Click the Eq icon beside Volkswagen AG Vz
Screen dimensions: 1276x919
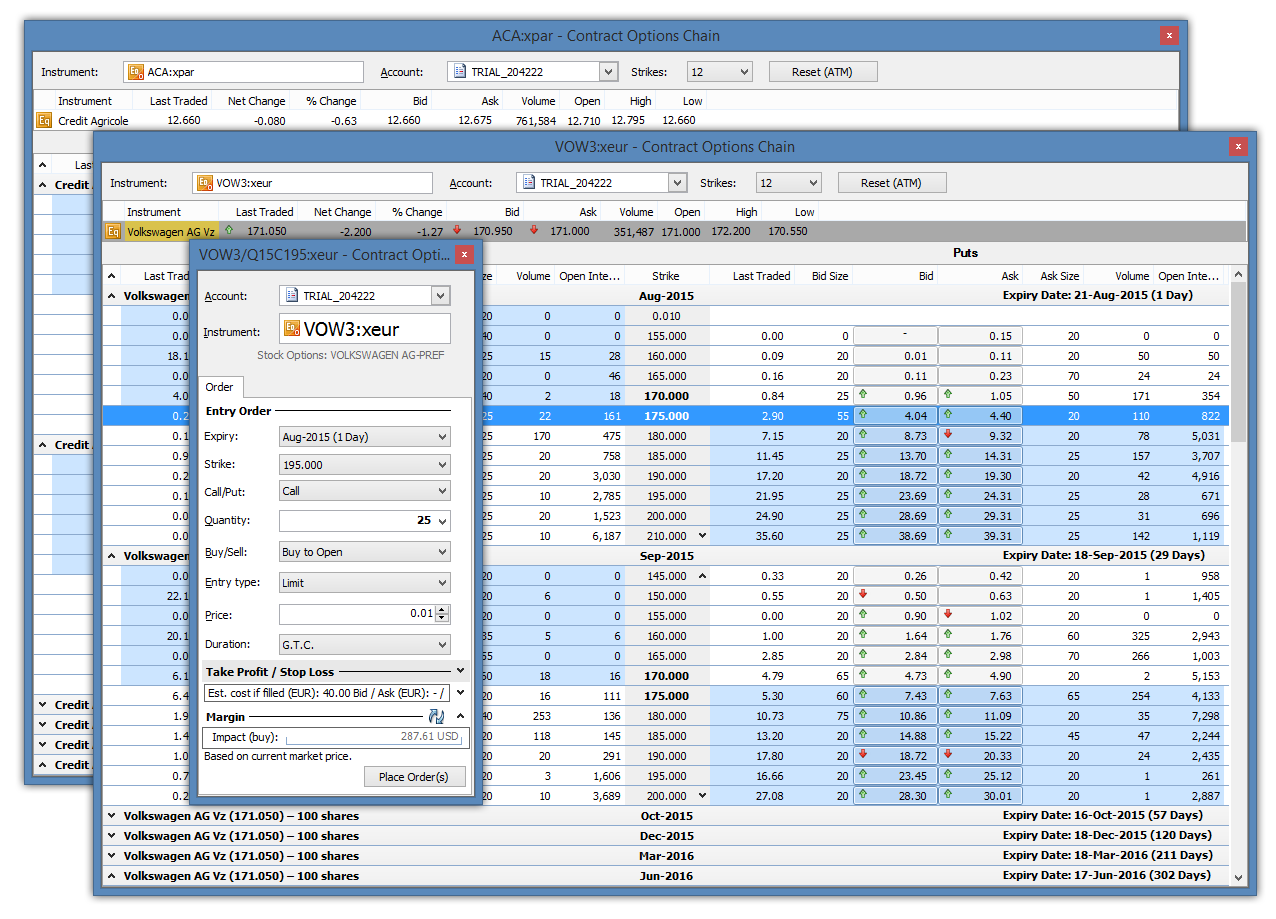[113, 231]
